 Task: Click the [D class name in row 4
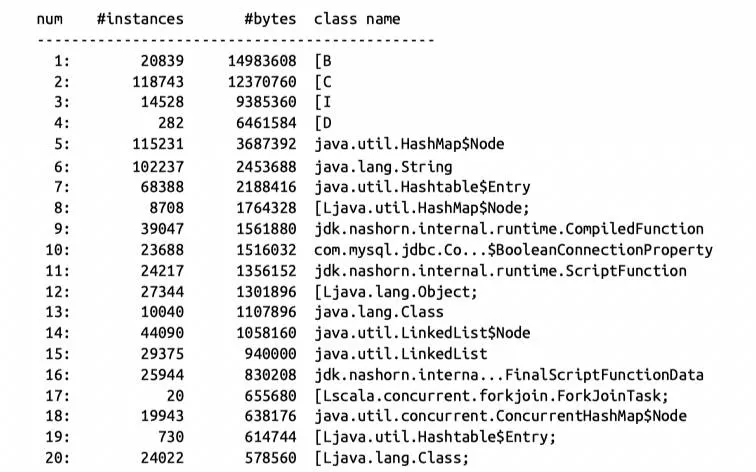coord(321,124)
